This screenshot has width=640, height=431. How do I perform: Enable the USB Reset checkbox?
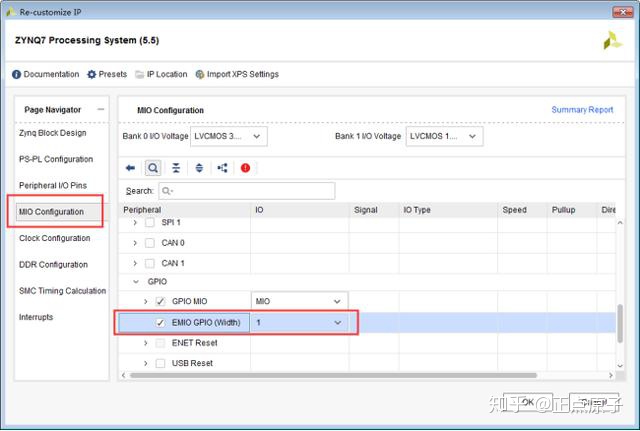(160, 363)
